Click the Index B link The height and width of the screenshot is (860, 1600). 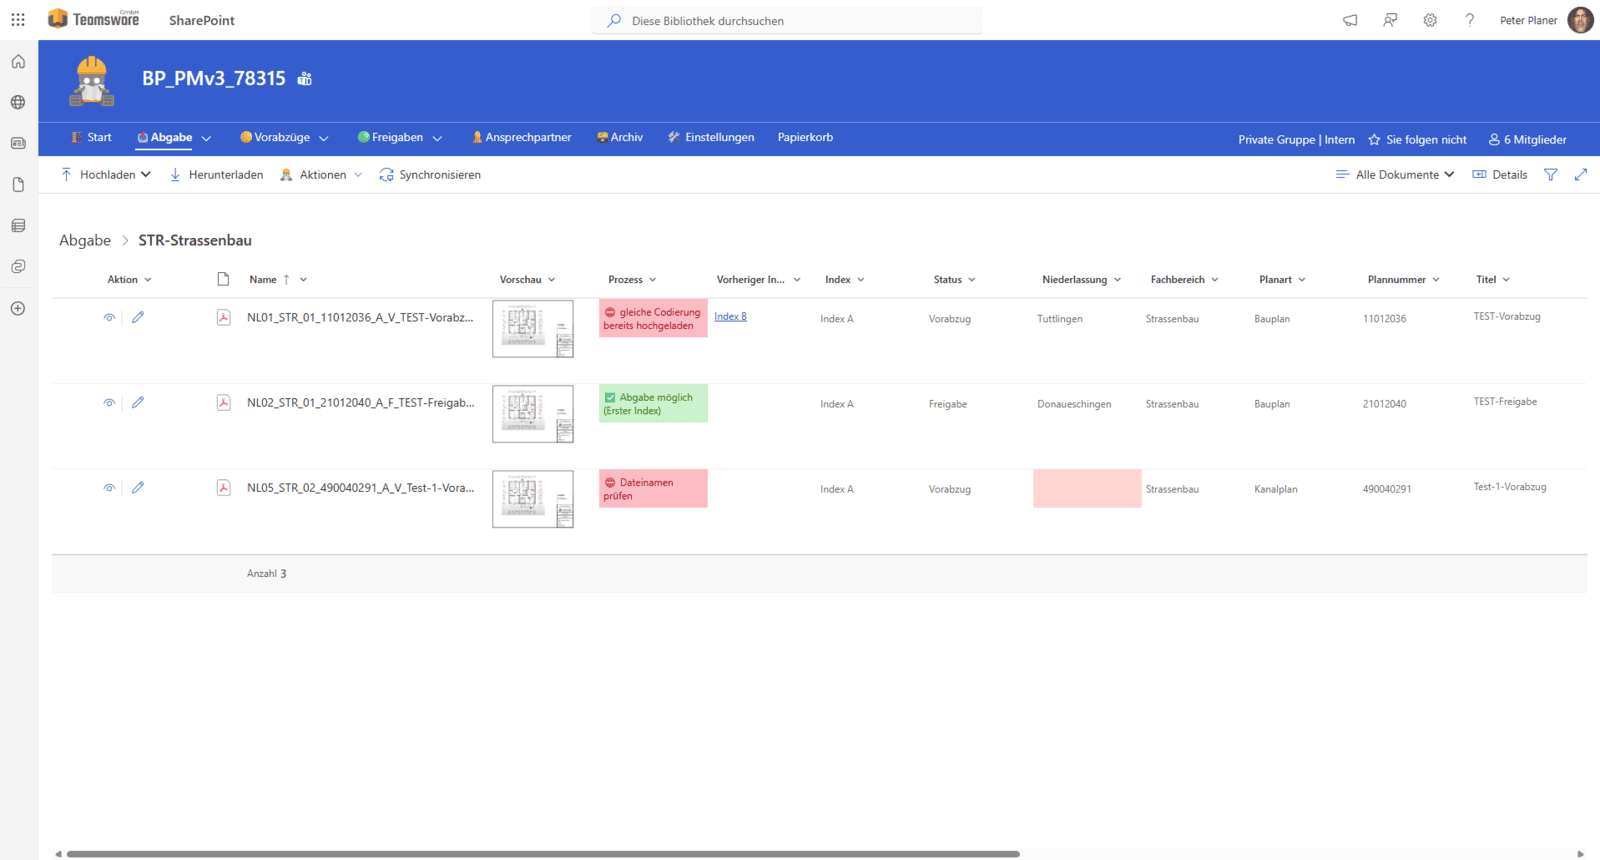click(x=730, y=317)
